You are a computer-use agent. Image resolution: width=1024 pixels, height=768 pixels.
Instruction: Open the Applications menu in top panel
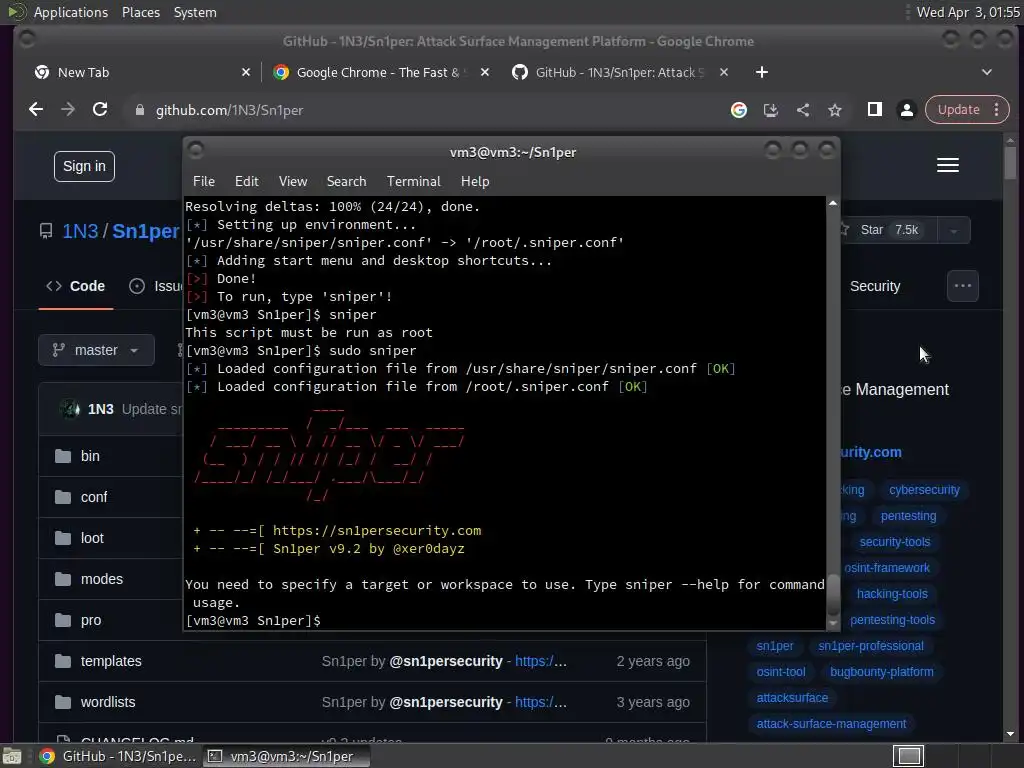pyautogui.click(x=71, y=12)
